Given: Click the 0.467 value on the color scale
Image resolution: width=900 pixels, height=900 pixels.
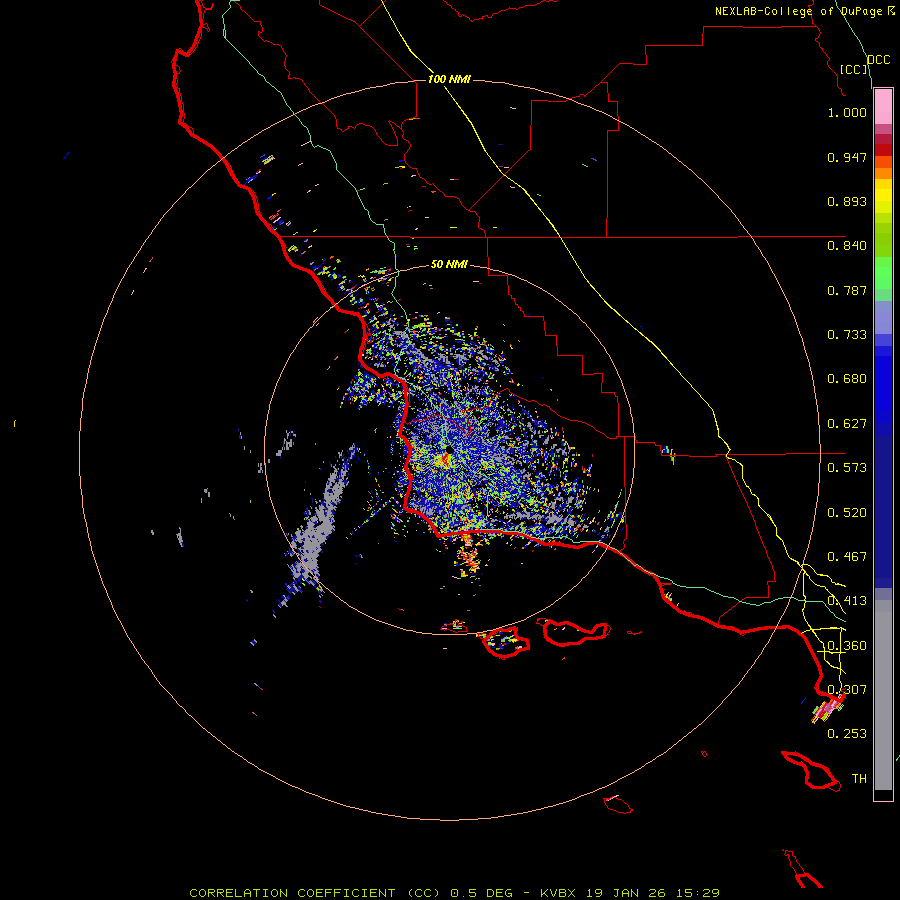Looking at the screenshot, I should click(847, 557).
